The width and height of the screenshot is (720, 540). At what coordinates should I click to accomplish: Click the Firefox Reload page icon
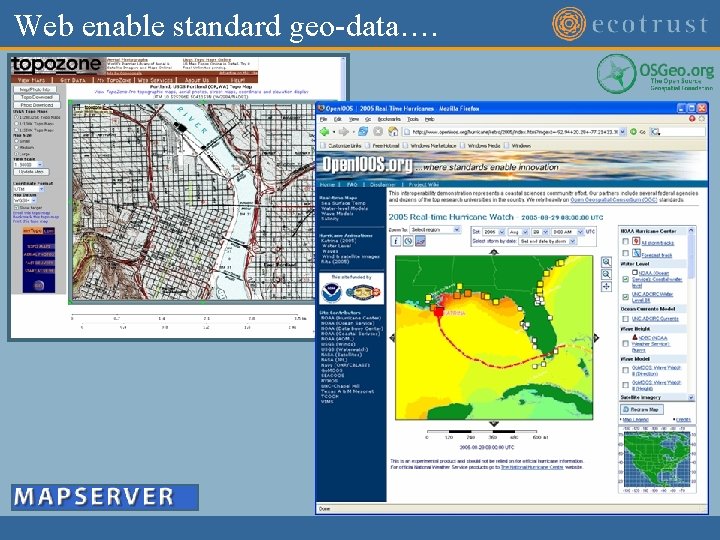click(x=363, y=132)
